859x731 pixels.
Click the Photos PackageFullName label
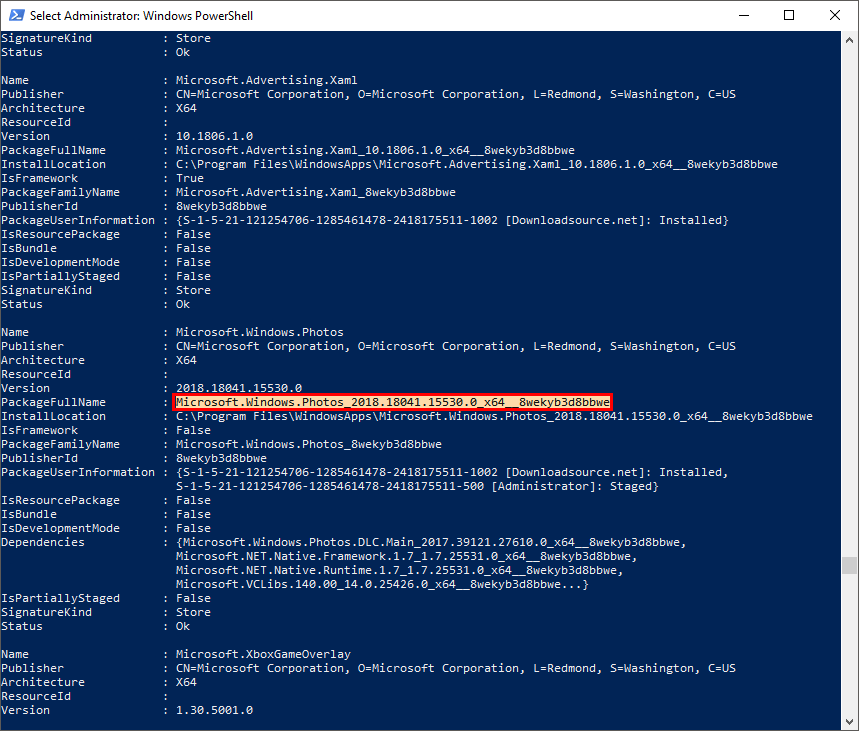[53, 402]
